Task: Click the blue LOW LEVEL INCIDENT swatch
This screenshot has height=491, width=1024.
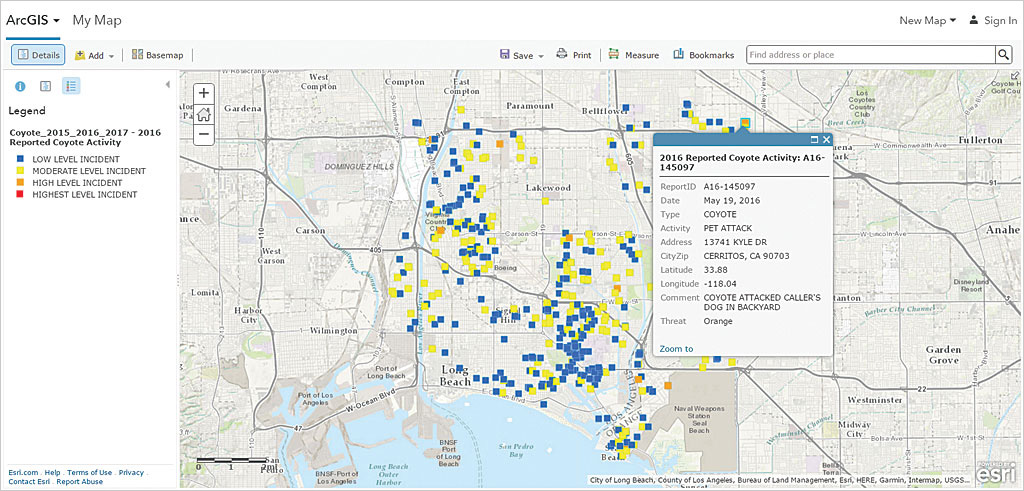Action: tap(22, 159)
